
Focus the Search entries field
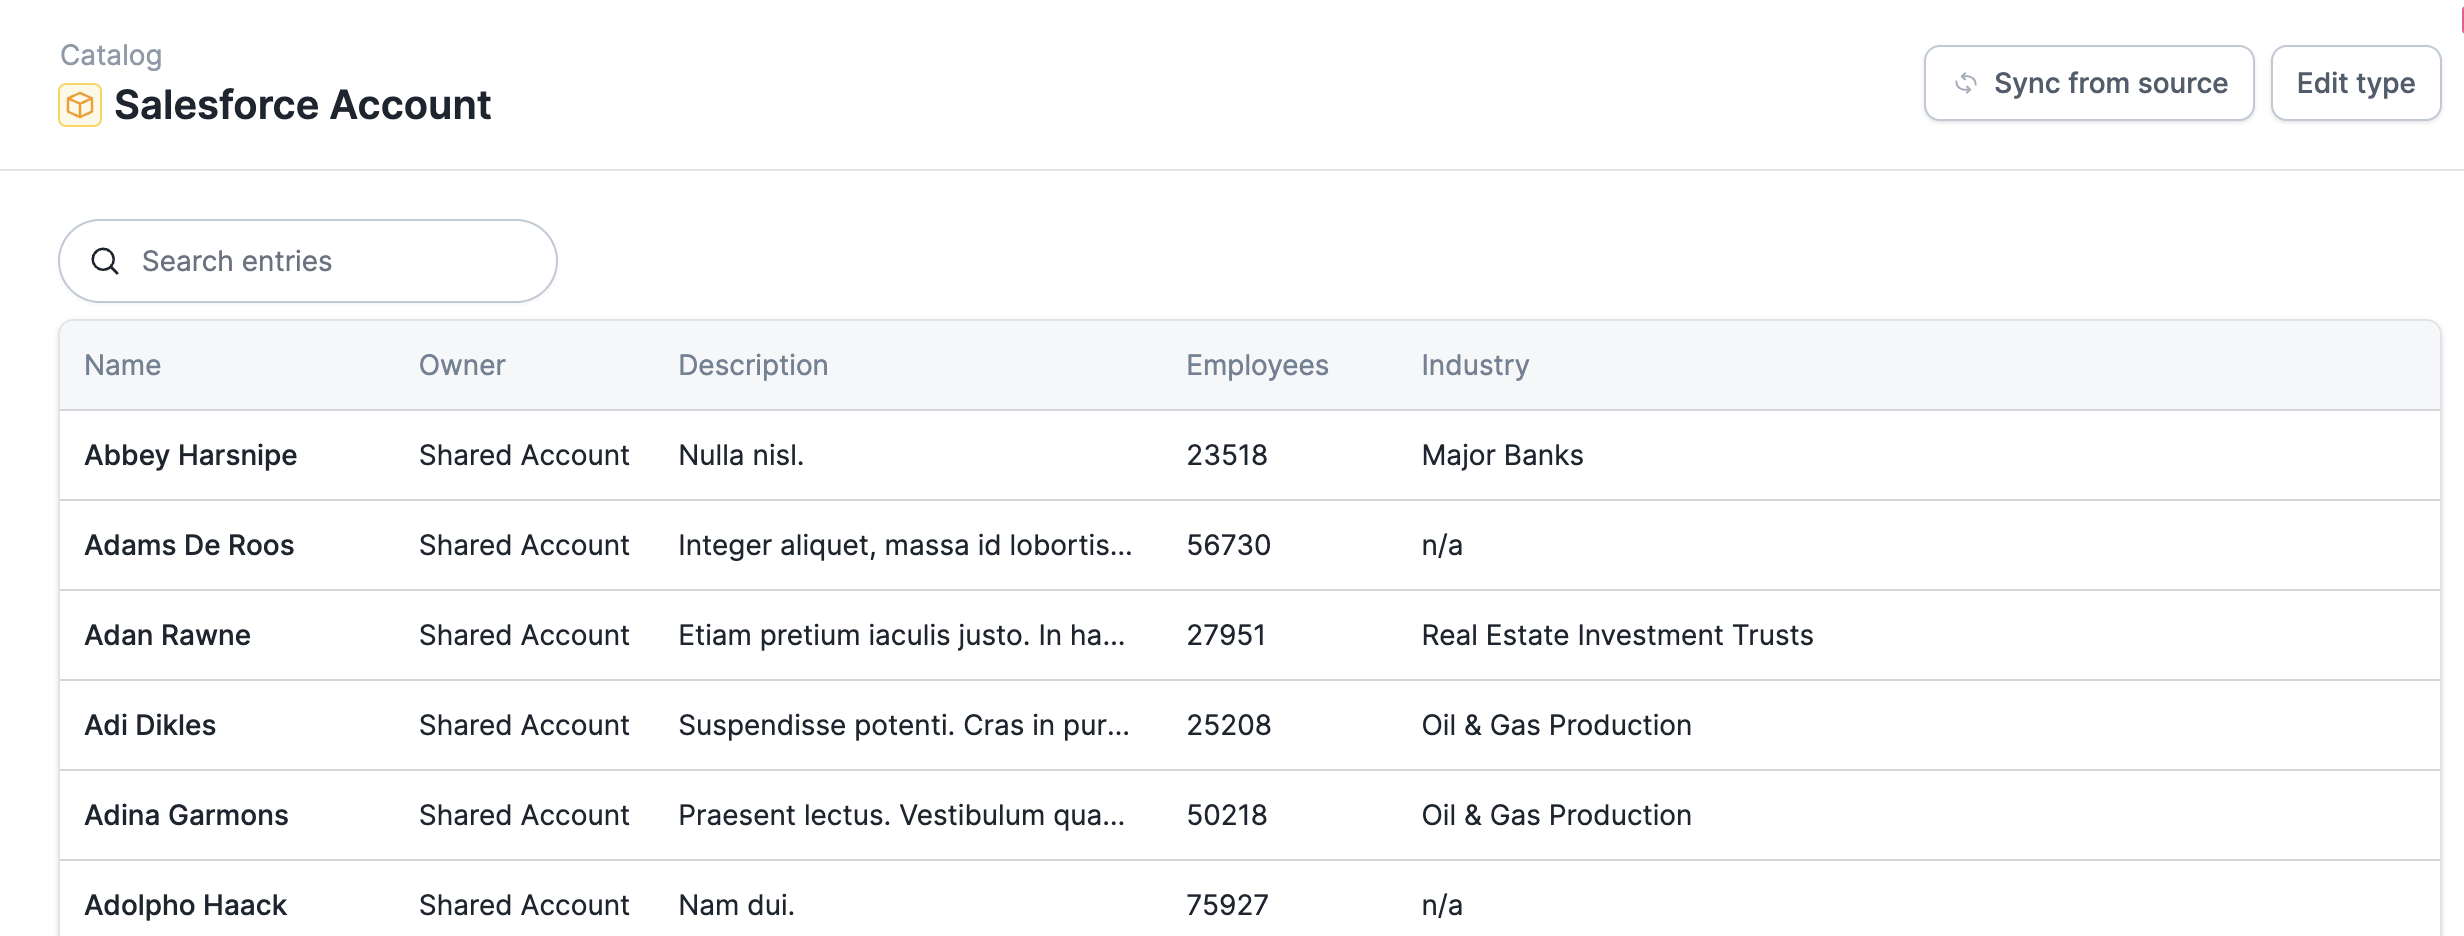pyautogui.click(x=330, y=261)
